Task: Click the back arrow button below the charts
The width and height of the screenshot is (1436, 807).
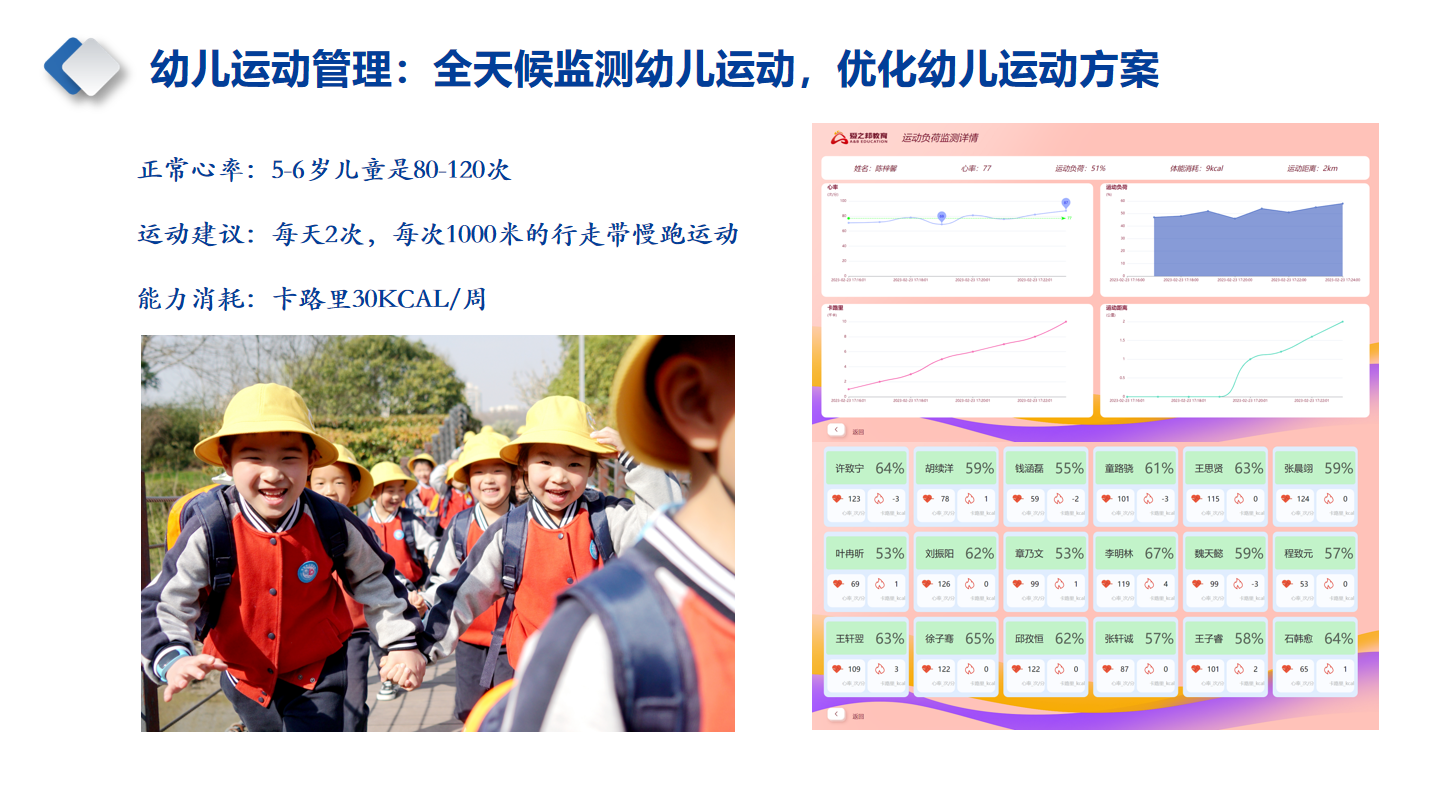Action: click(x=836, y=430)
